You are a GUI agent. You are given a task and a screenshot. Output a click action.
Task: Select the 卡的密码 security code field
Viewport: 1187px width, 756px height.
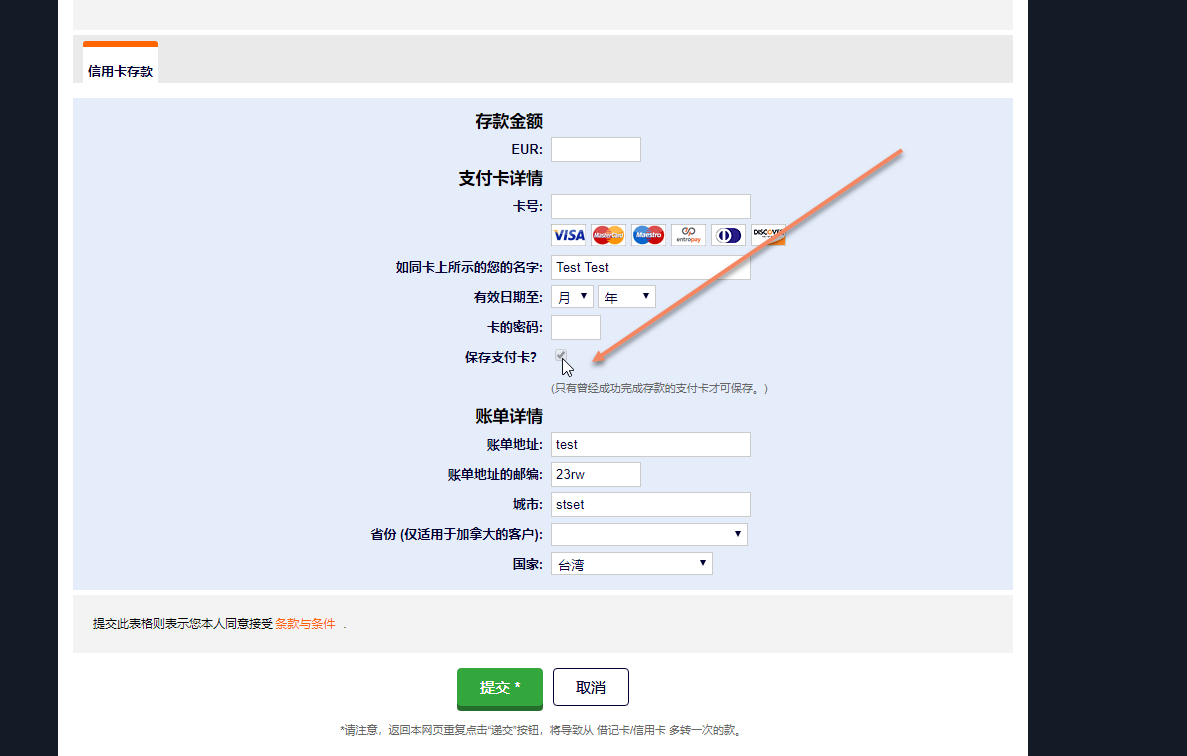pos(576,328)
